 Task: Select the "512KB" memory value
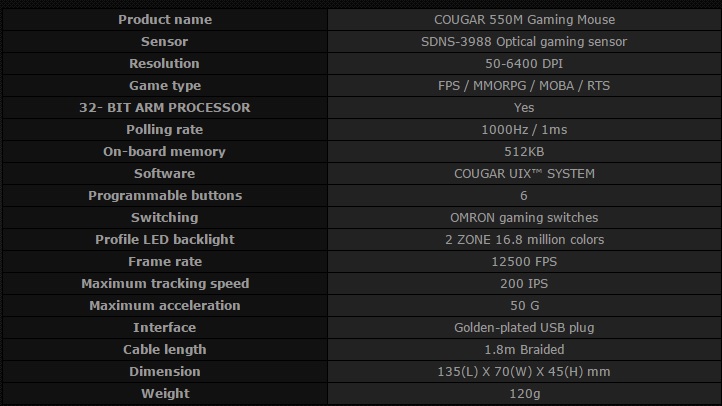(523, 152)
